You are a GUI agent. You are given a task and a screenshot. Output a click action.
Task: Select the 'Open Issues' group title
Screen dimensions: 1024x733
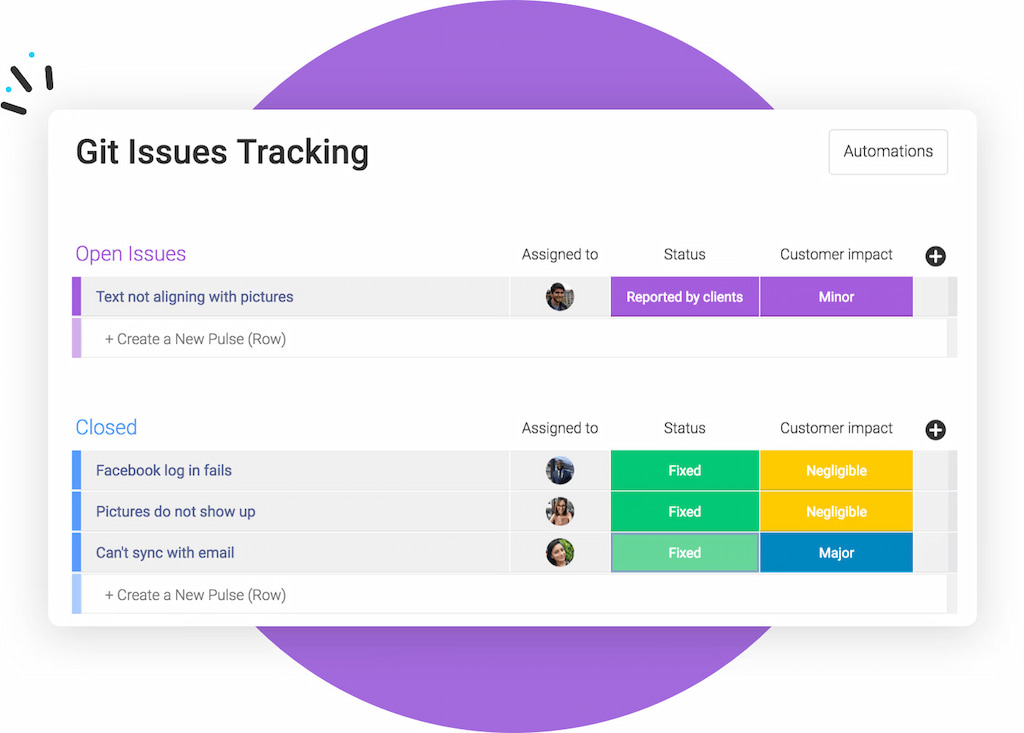pyautogui.click(x=130, y=254)
